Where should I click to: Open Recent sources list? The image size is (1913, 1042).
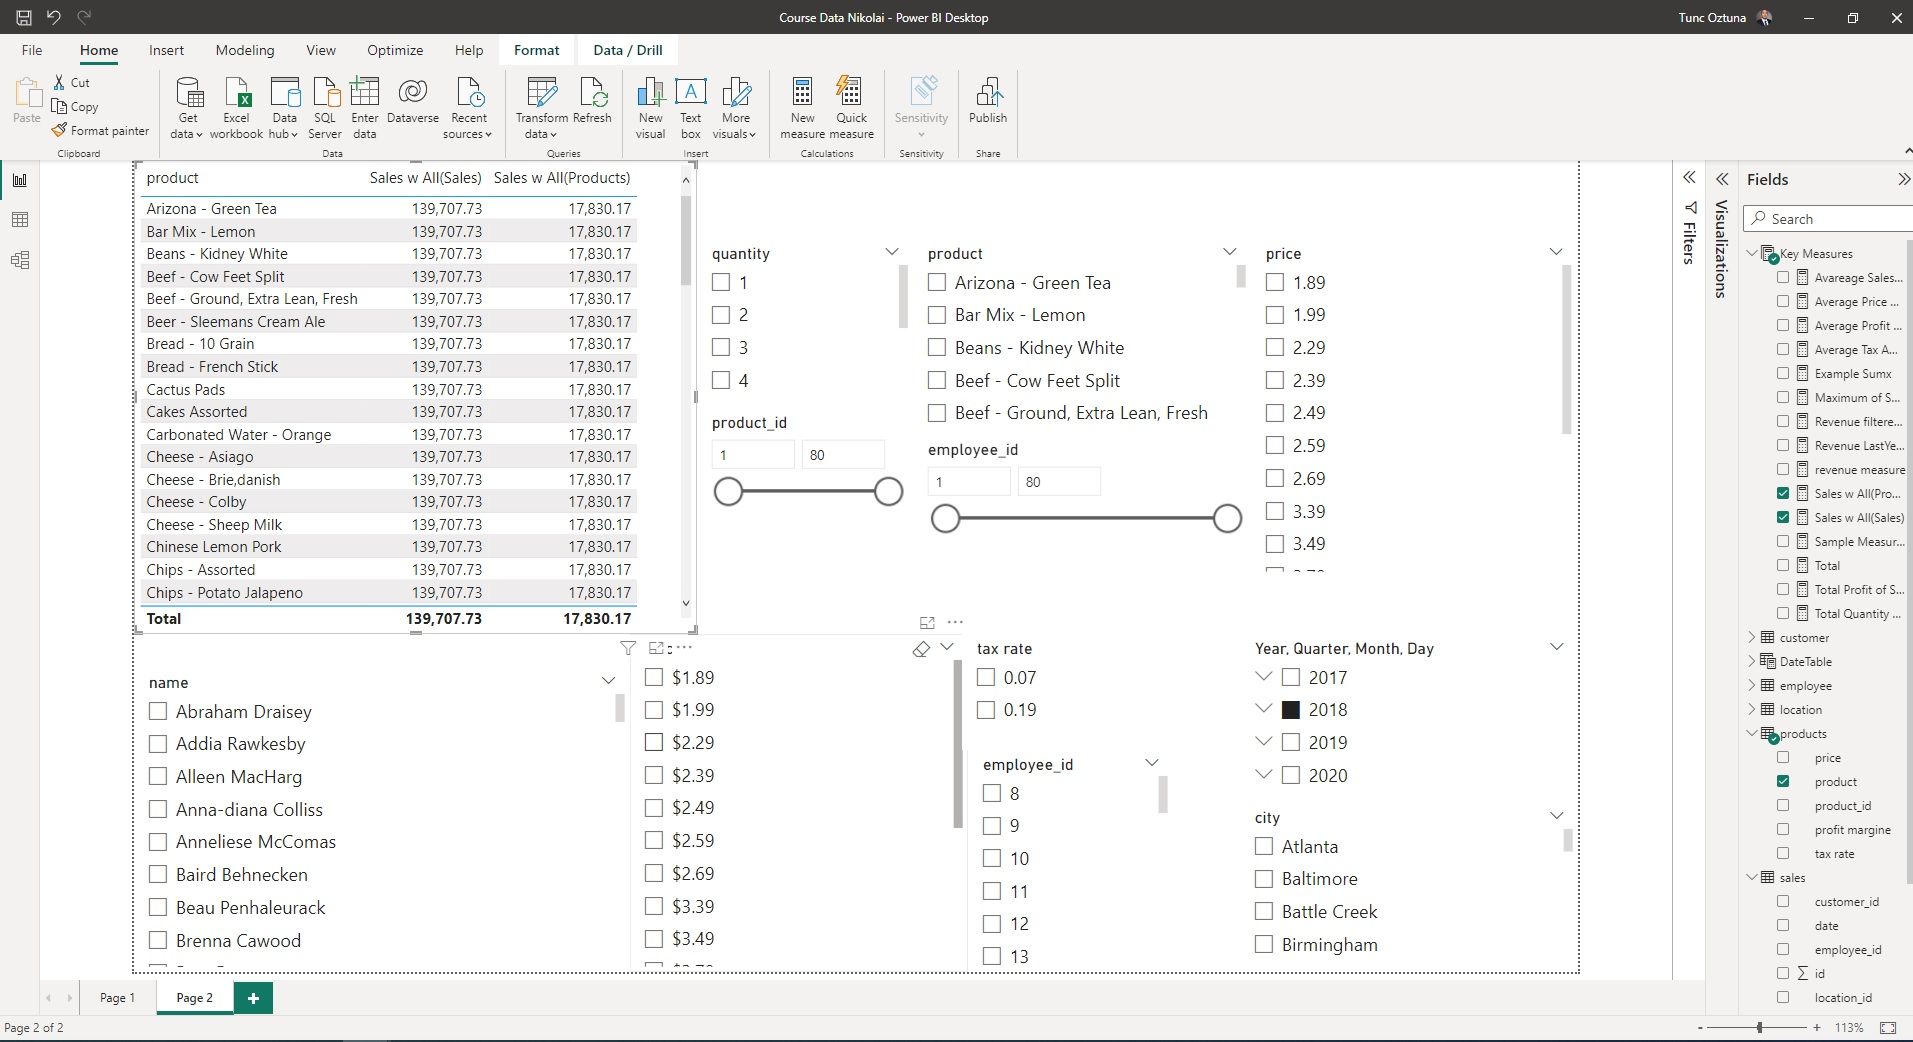[x=468, y=108]
